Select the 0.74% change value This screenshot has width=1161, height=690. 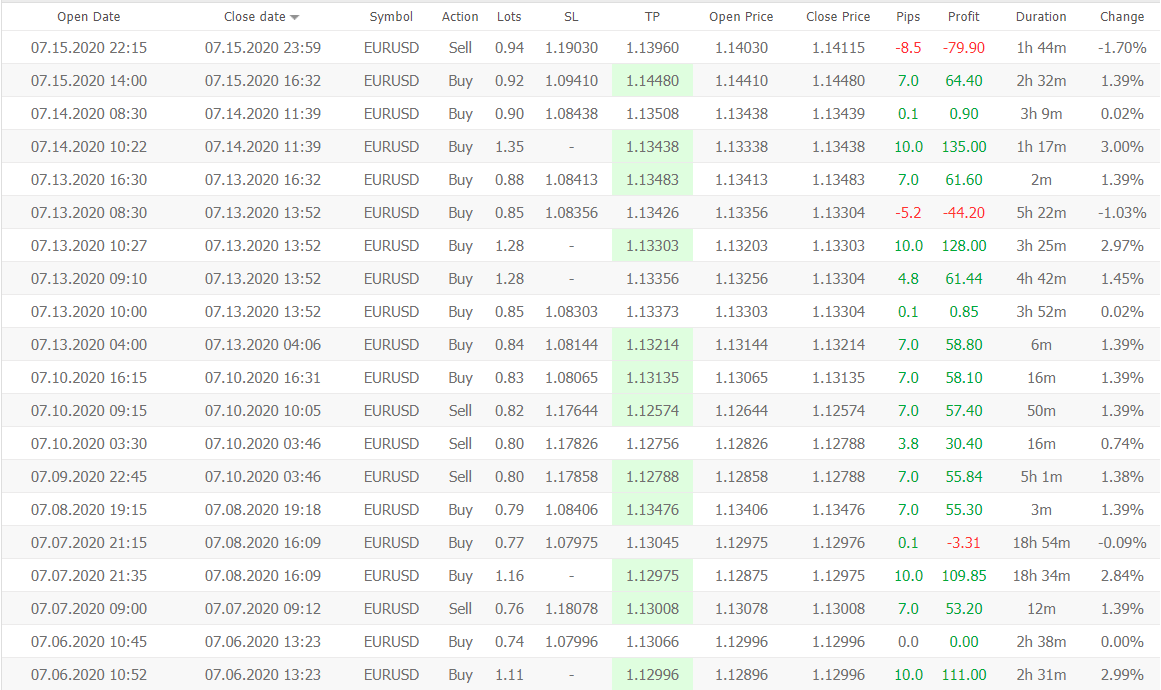coord(1122,443)
